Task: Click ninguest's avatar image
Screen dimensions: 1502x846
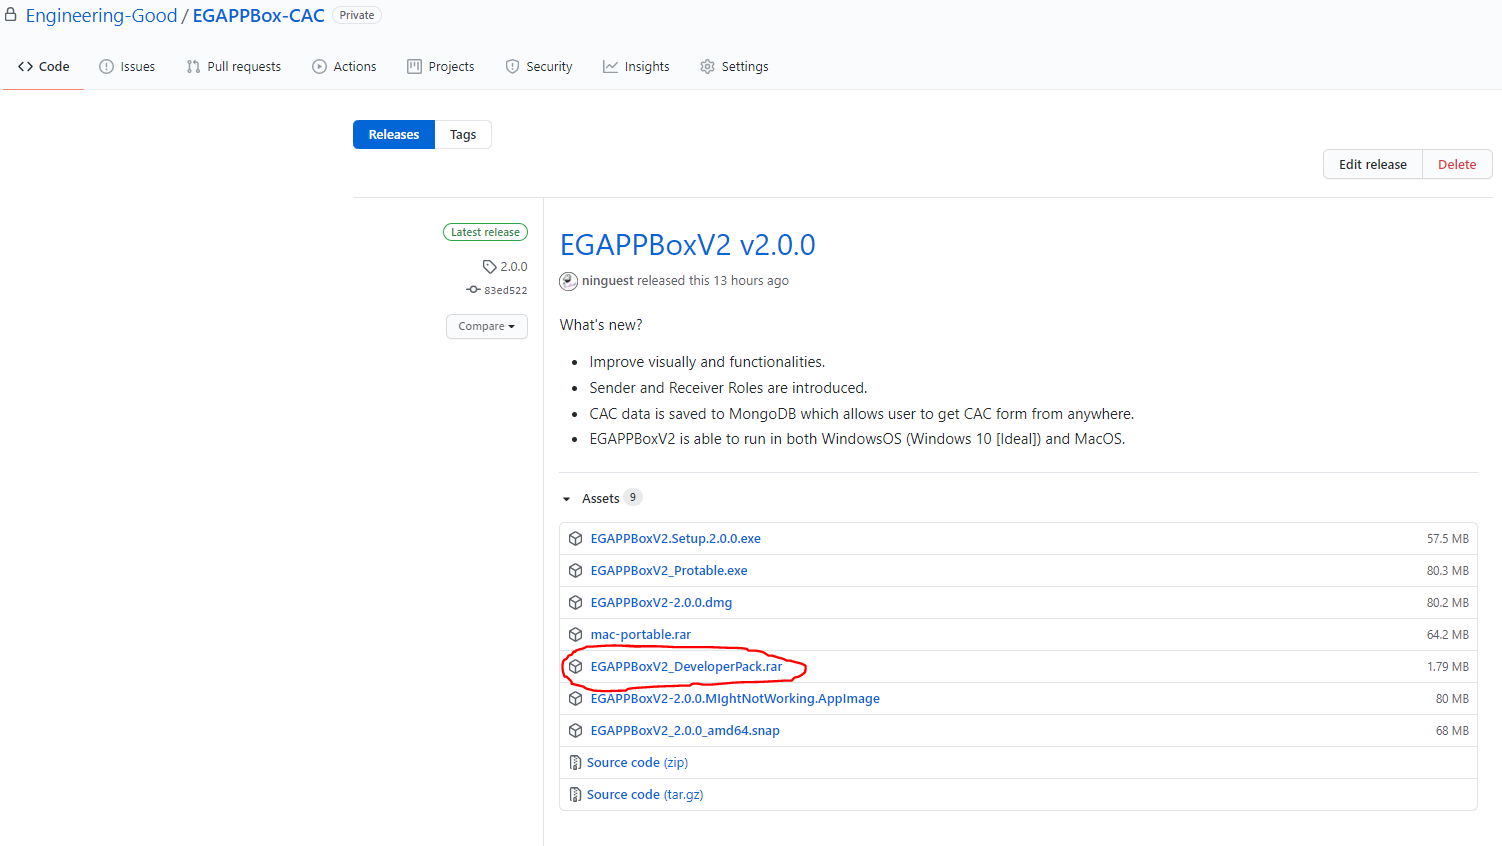Action: 568,281
